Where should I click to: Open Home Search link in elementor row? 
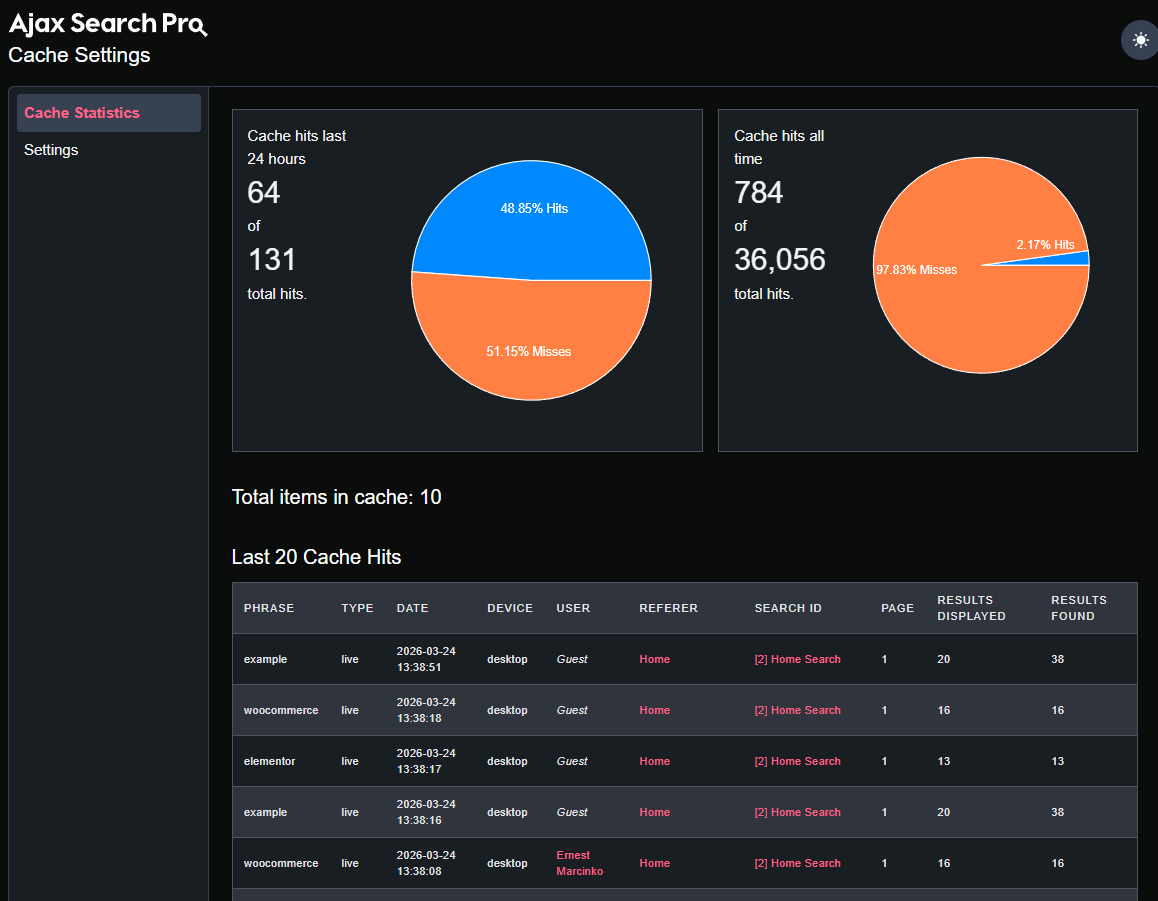(x=797, y=761)
